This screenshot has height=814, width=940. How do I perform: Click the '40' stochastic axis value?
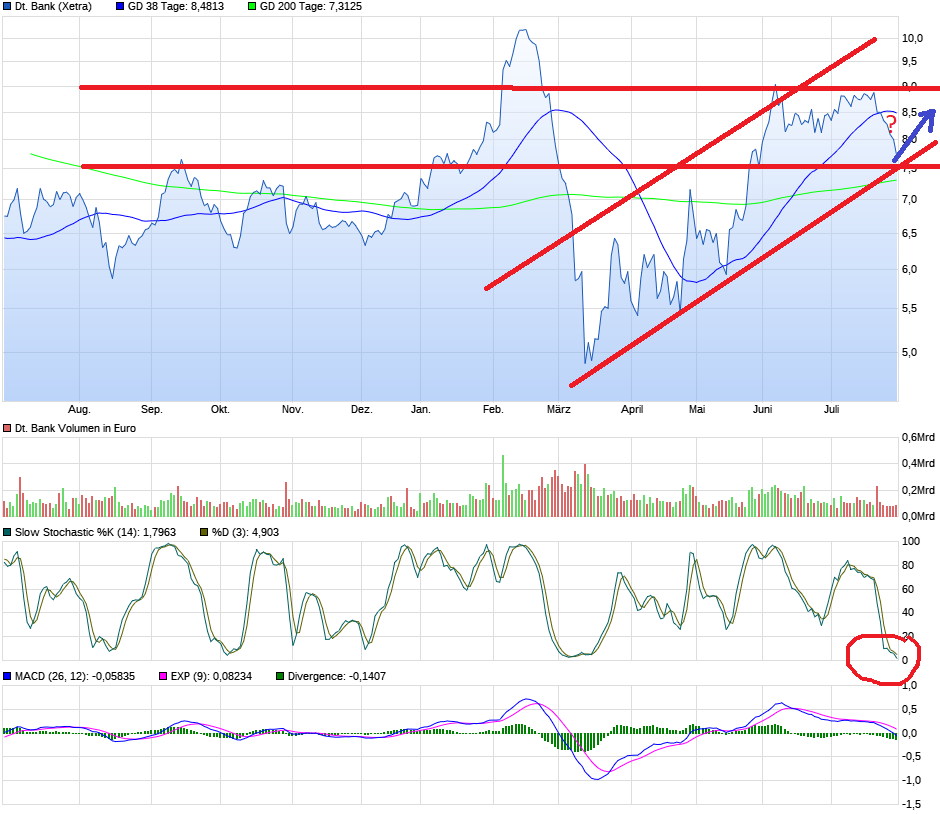908,613
